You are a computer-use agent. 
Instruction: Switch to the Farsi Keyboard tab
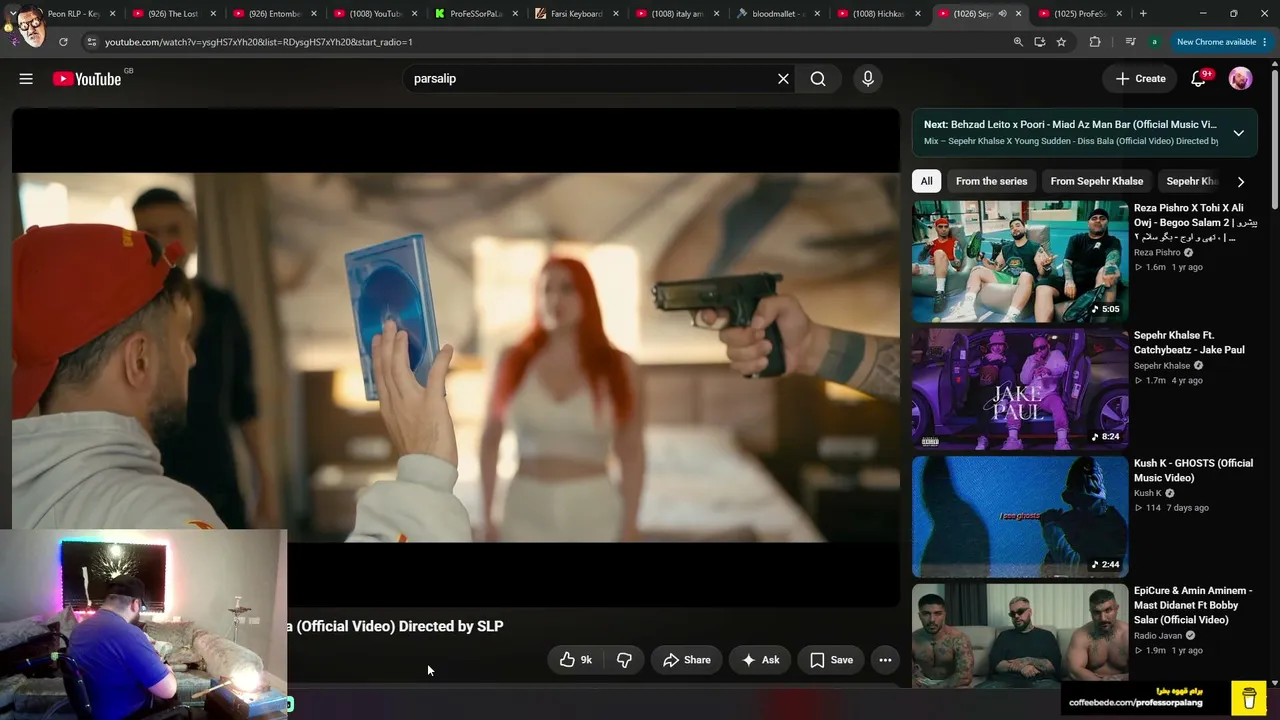[577, 14]
